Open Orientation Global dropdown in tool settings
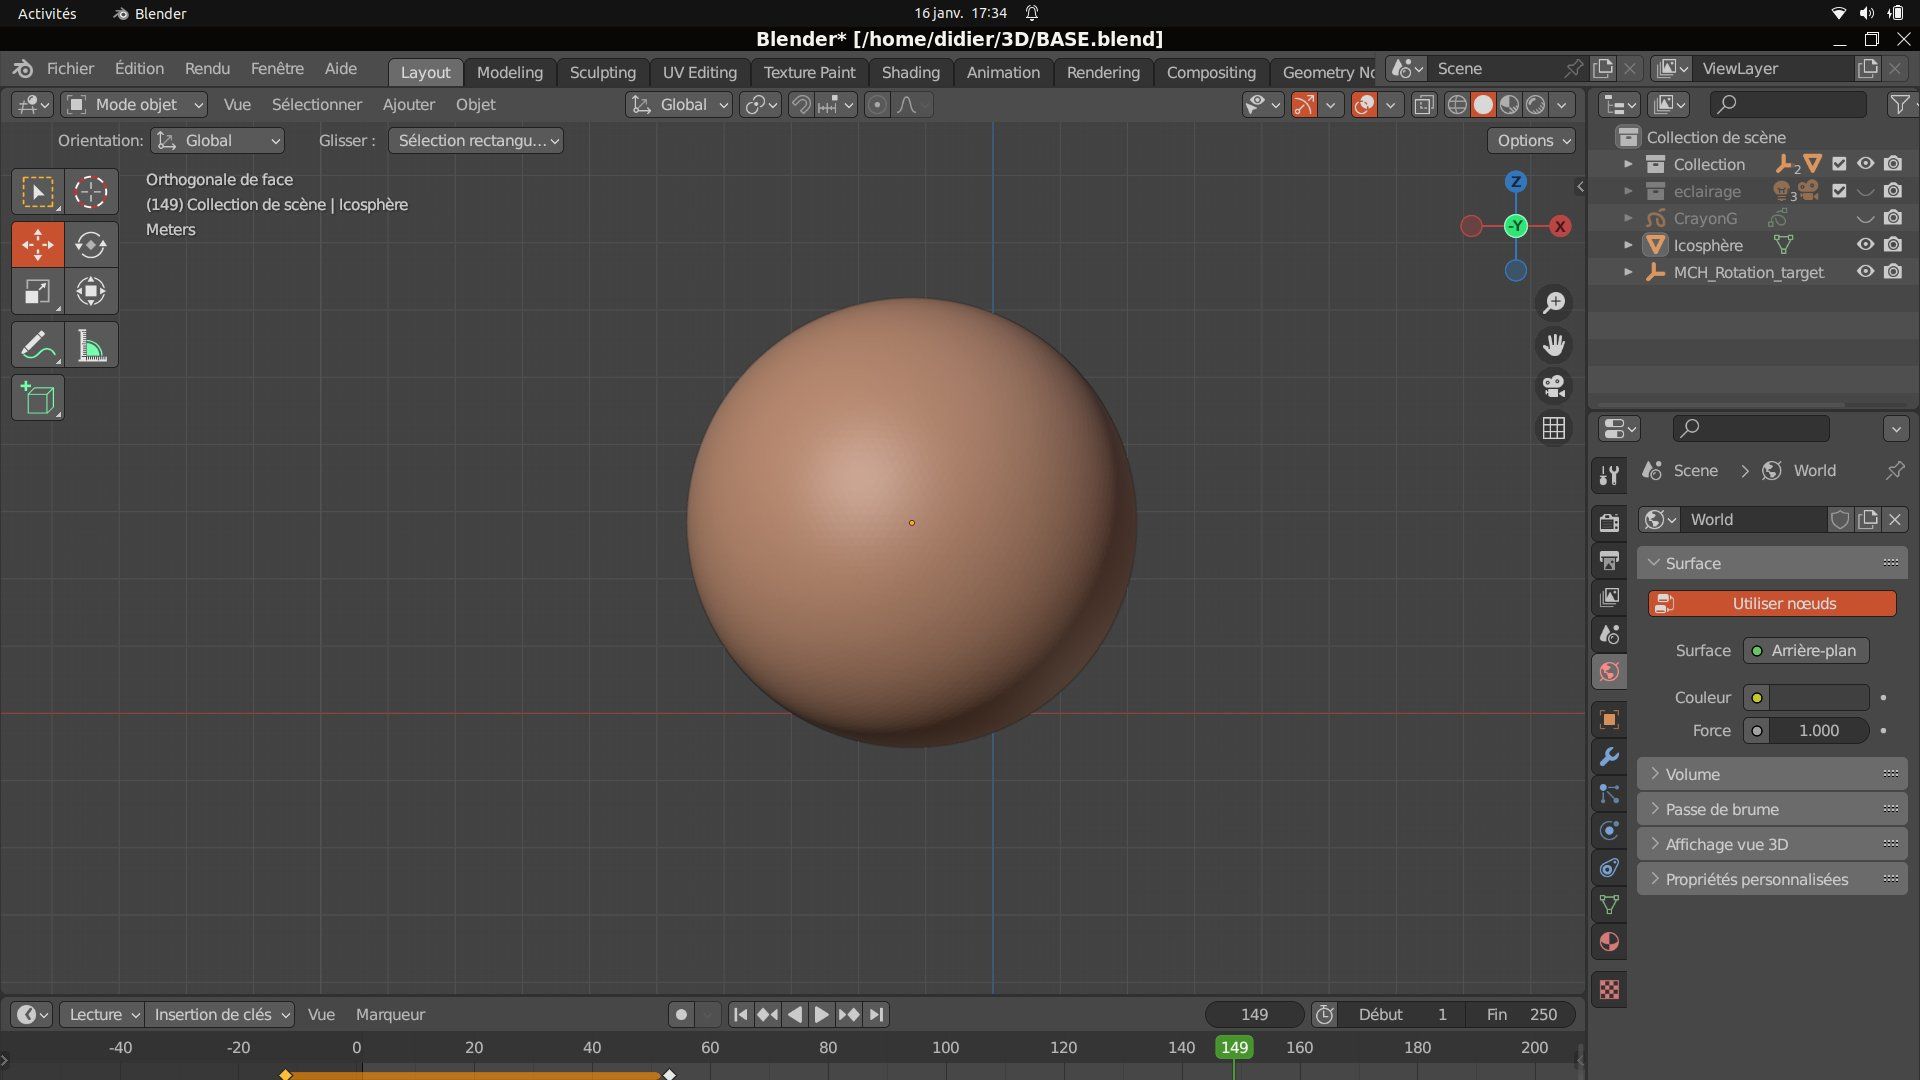The image size is (1920, 1080). click(x=218, y=141)
